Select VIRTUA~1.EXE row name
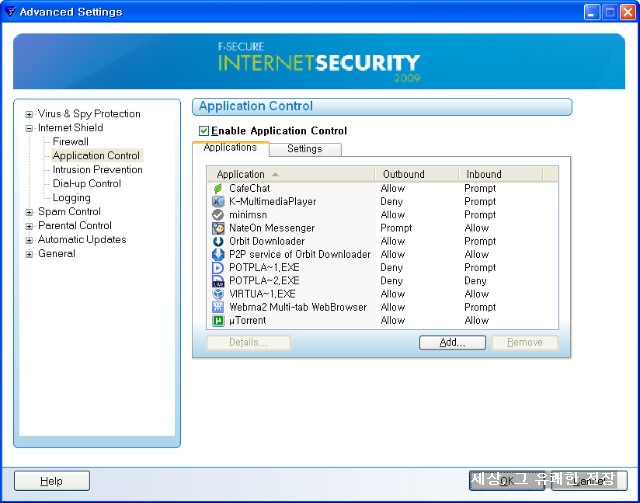640x503 pixels. [x=262, y=294]
